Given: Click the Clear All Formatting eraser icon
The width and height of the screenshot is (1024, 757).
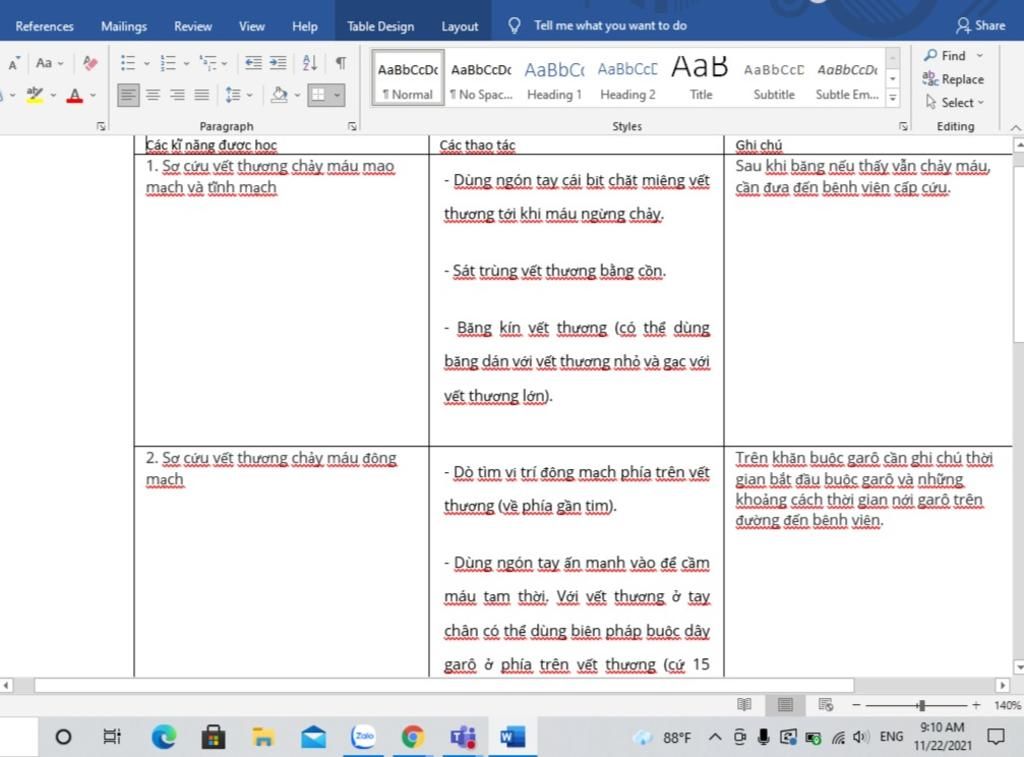Looking at the screenshot, I should pos(91,63).
